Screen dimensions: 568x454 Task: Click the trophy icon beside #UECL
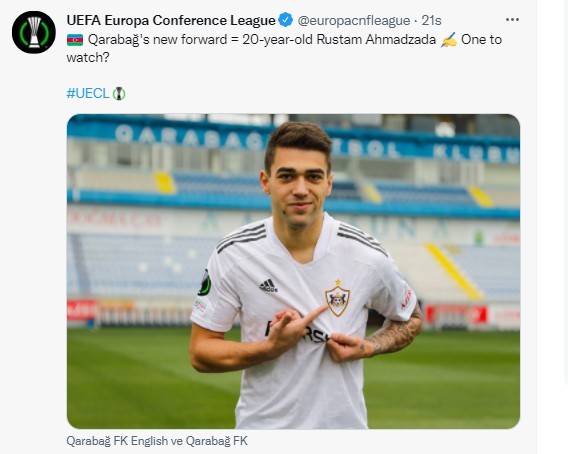(x=119, y=93)
